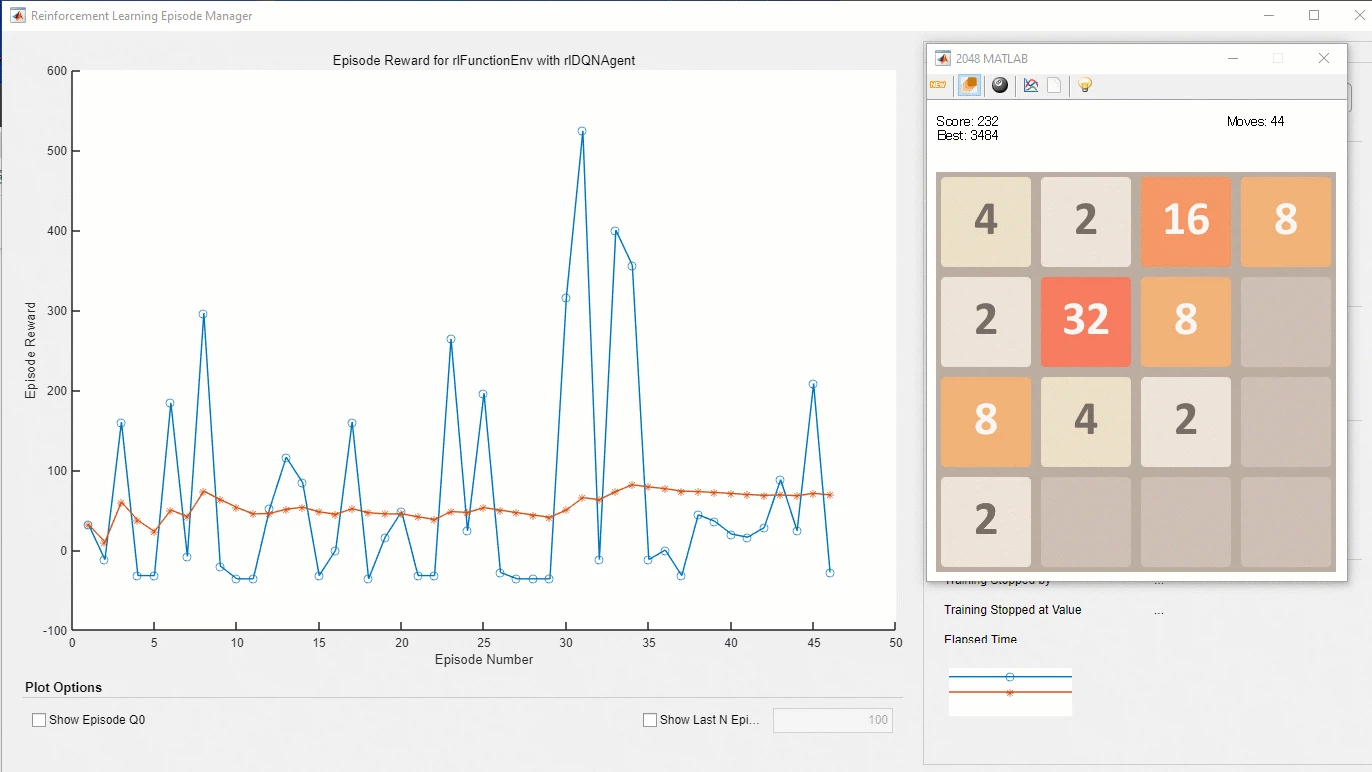
Task: Click the episodes count field showing 100
Action: click(833, 720)
